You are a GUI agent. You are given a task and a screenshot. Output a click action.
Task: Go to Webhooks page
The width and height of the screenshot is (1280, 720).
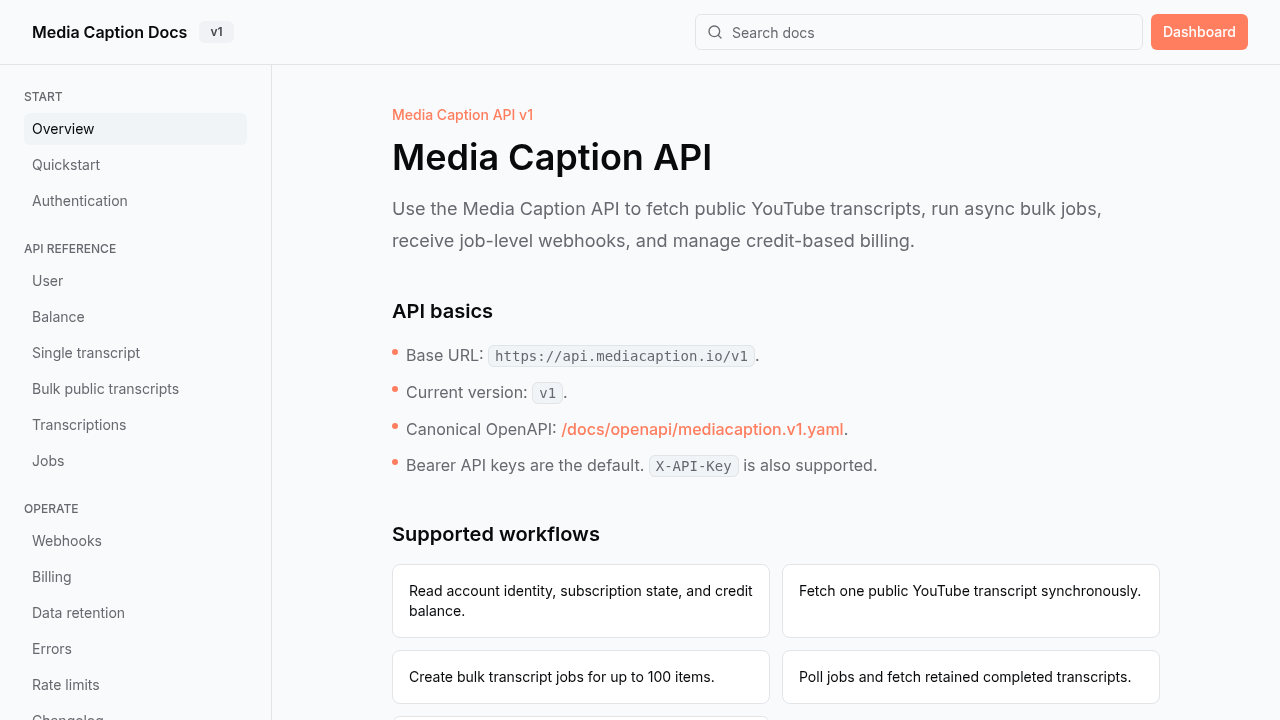[135, 541]
